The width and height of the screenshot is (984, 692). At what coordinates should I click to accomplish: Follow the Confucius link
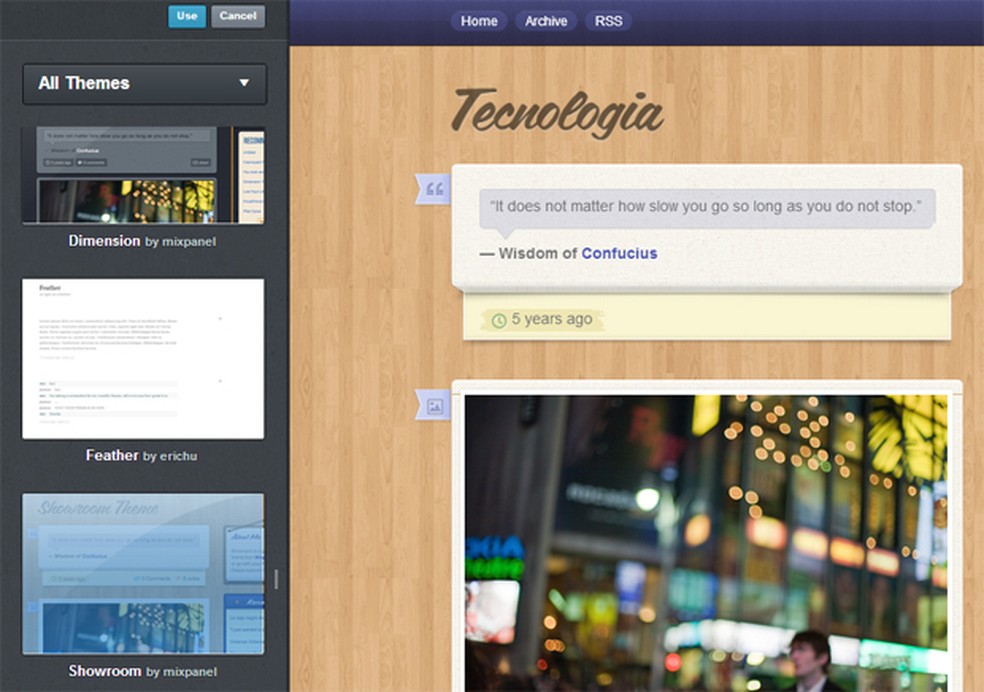tap(619, 253)
